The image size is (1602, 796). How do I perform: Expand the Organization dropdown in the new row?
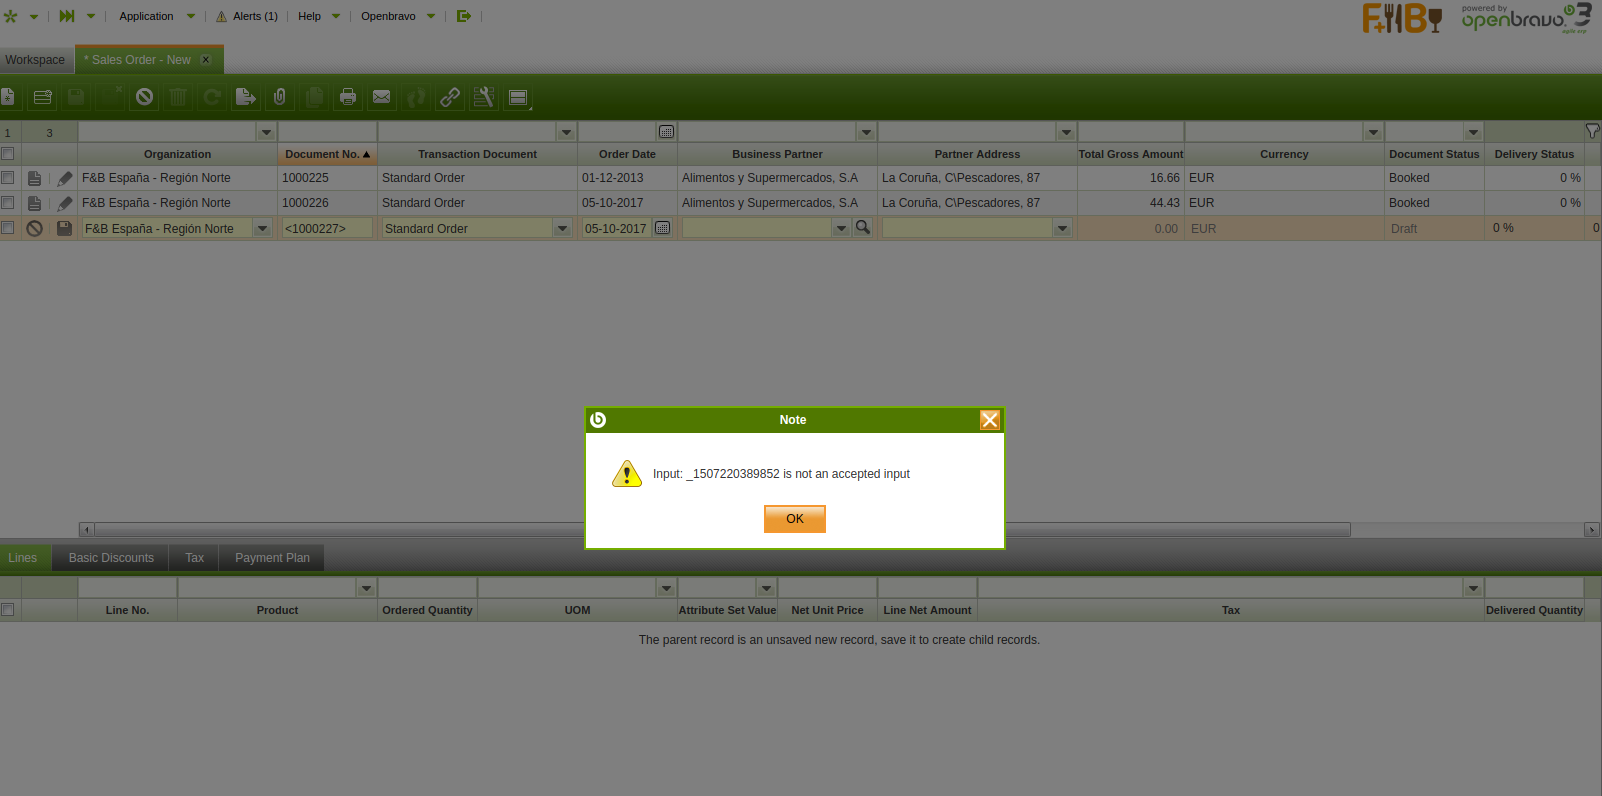pyautogui.click(x=262, y=229)
